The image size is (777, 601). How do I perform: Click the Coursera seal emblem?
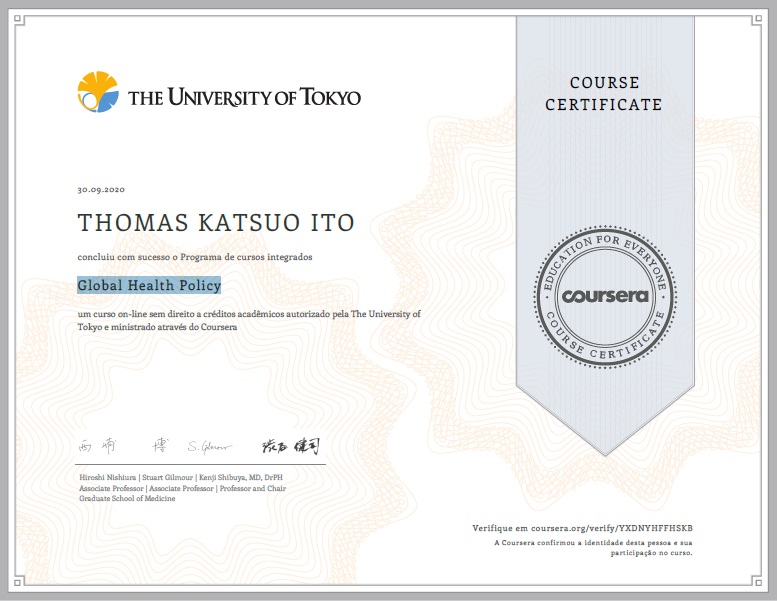(x=605, y=297)
